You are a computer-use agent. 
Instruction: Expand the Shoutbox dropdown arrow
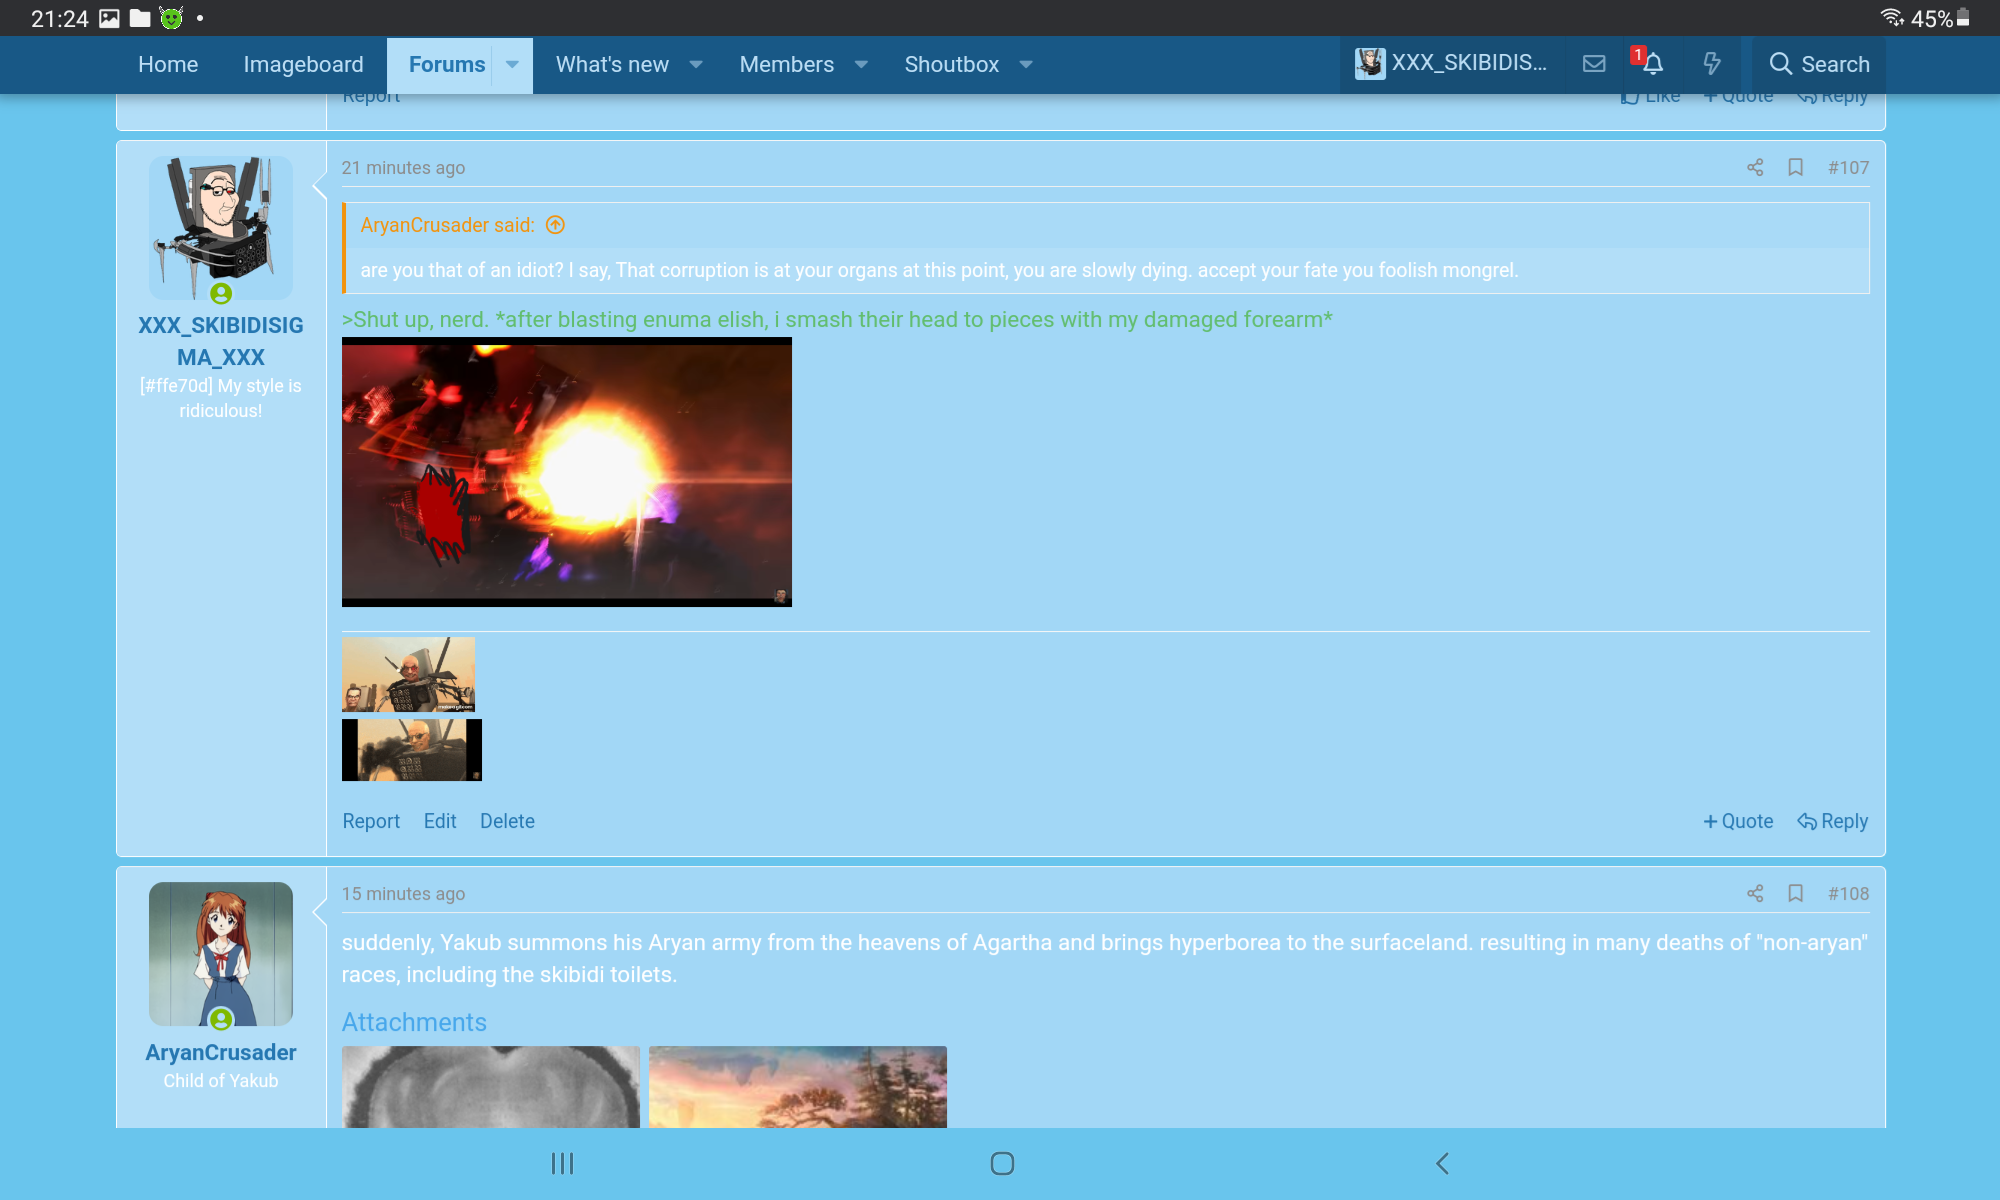tap(1026, 65)
